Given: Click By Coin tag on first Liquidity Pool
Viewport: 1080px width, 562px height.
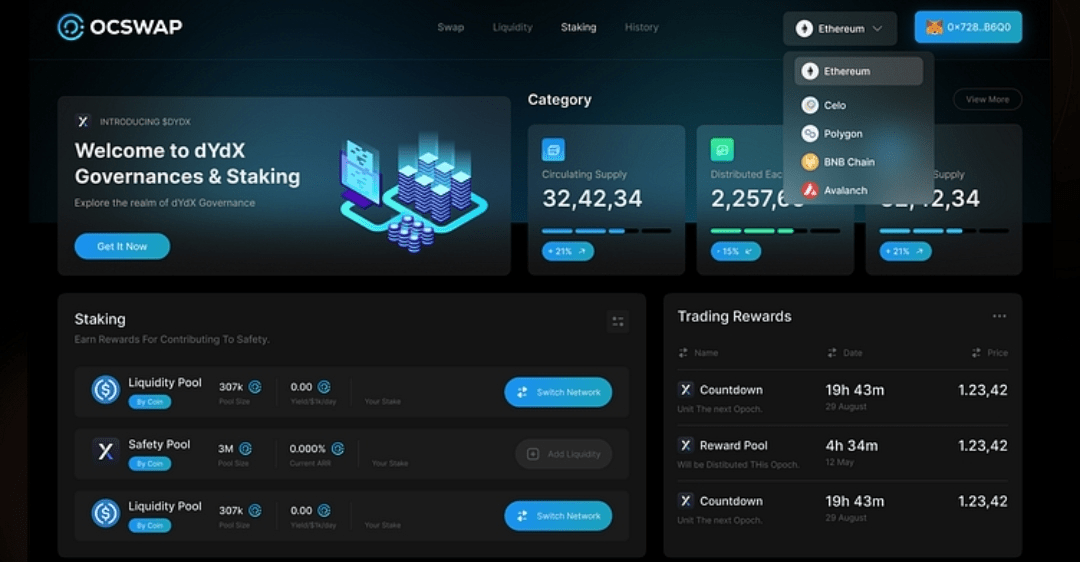Looking at the screenshot, I should tap(149, 402).
